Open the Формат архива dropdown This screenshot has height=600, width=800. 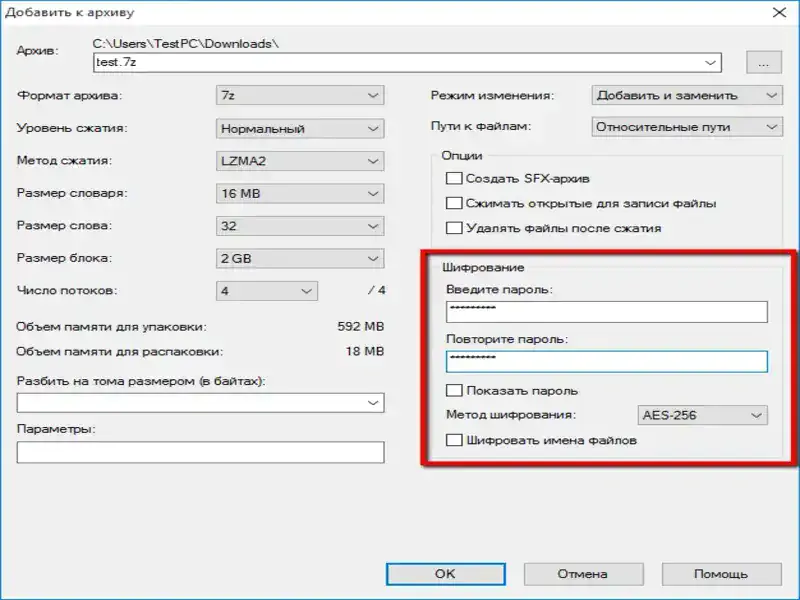[x=300, y=95]
